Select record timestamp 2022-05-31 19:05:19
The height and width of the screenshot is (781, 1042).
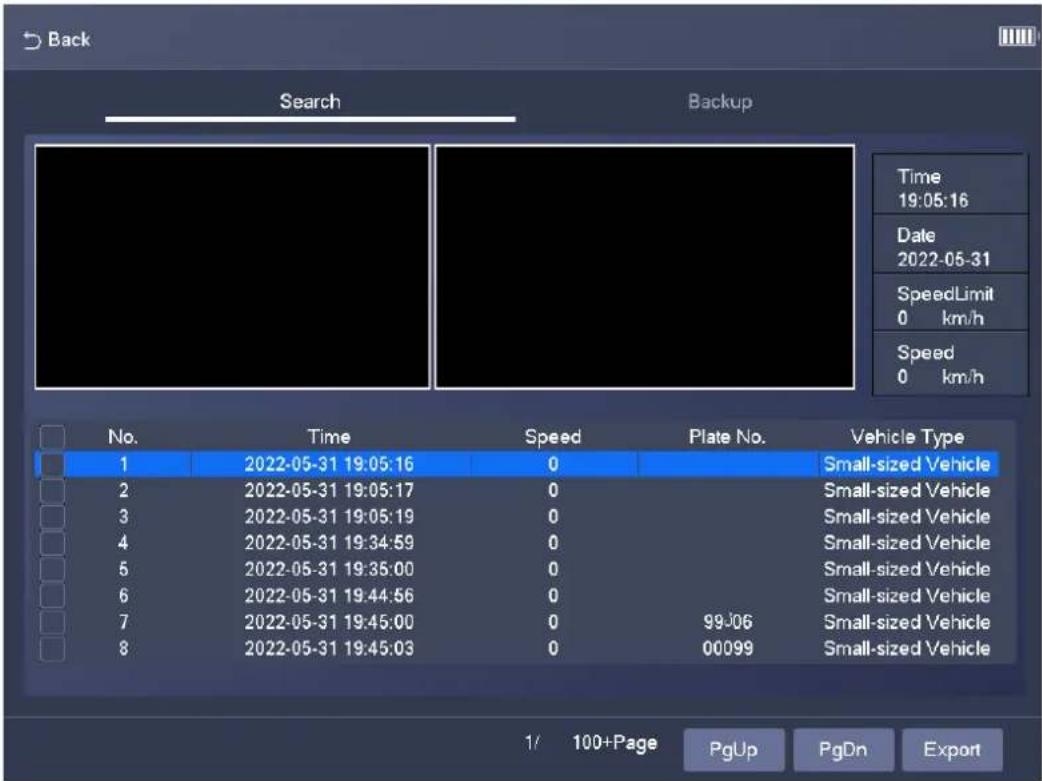pyautogui.click(x=329, y=516)
